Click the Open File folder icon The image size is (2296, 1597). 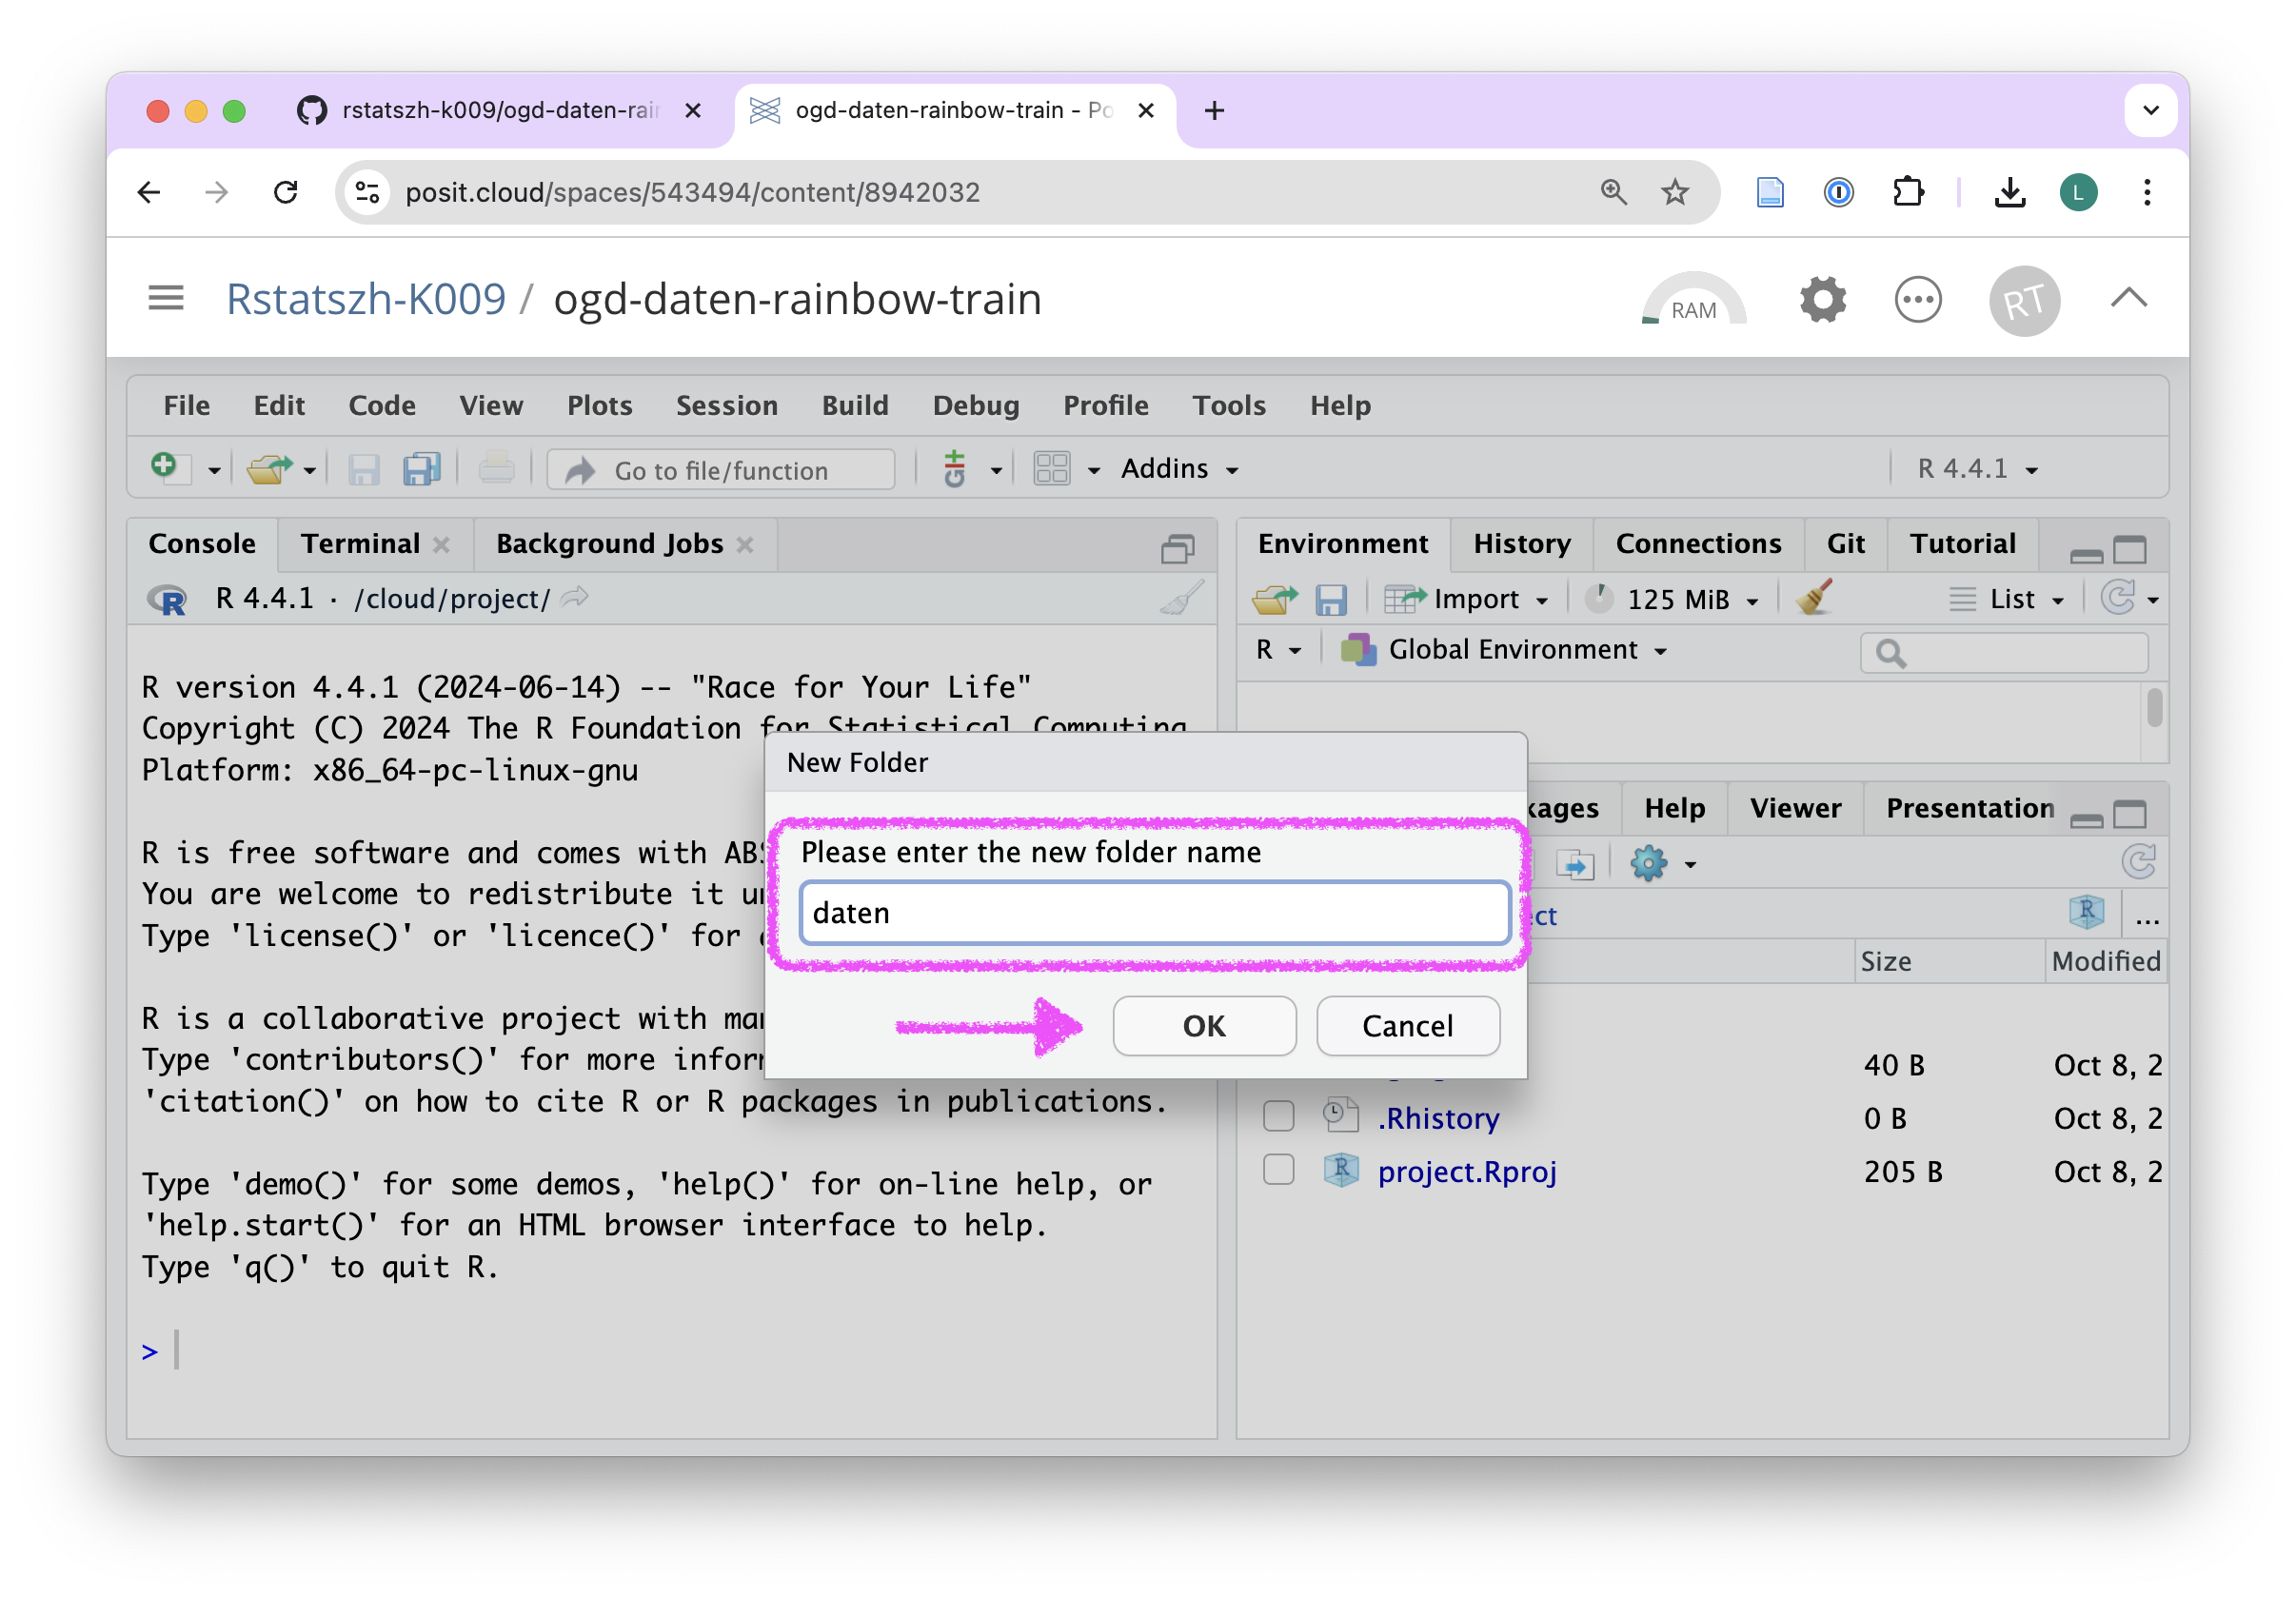point(268,468)
